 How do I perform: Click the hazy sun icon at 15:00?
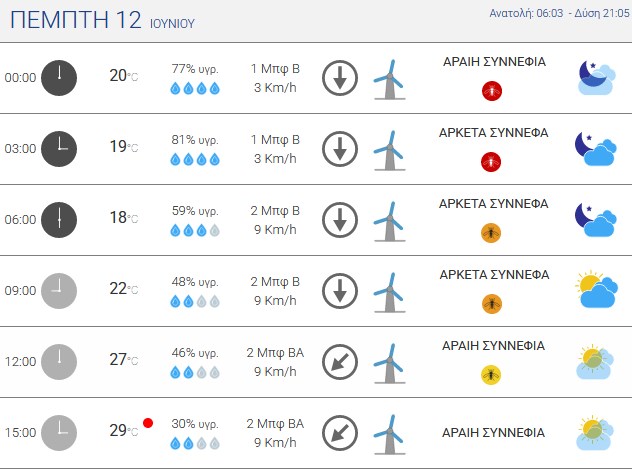[595, 433]
